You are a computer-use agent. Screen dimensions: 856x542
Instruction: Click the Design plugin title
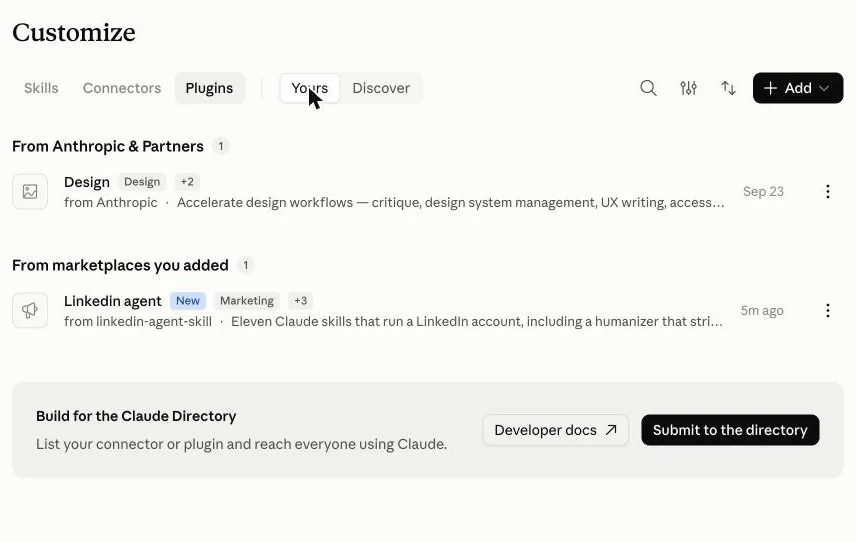click(87, 182)
